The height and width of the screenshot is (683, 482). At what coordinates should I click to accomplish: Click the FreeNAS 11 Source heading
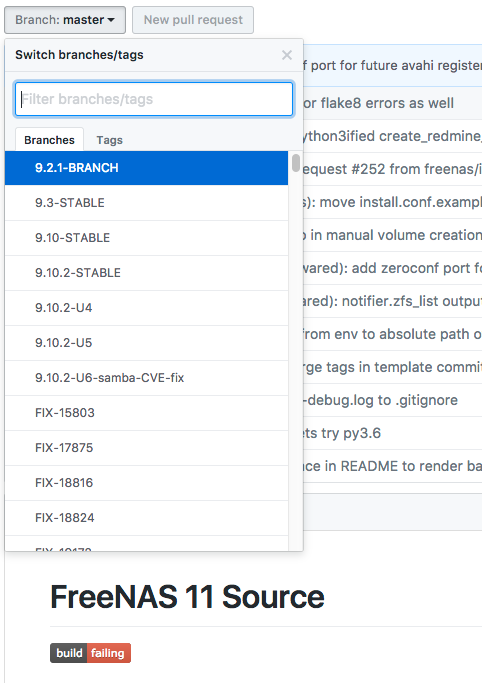(x=187, y=596)
